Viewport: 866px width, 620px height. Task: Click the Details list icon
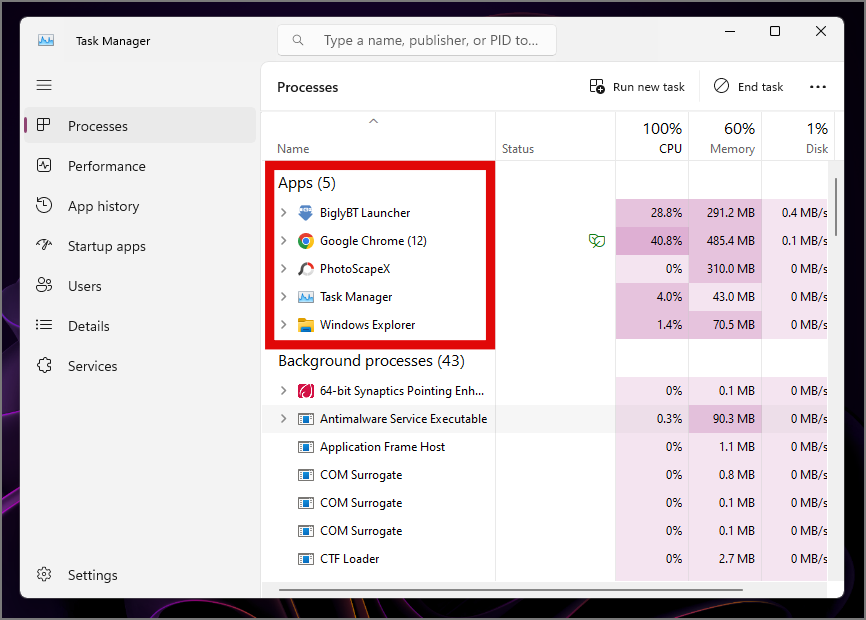pyautogui.click(x=44, y=325)
